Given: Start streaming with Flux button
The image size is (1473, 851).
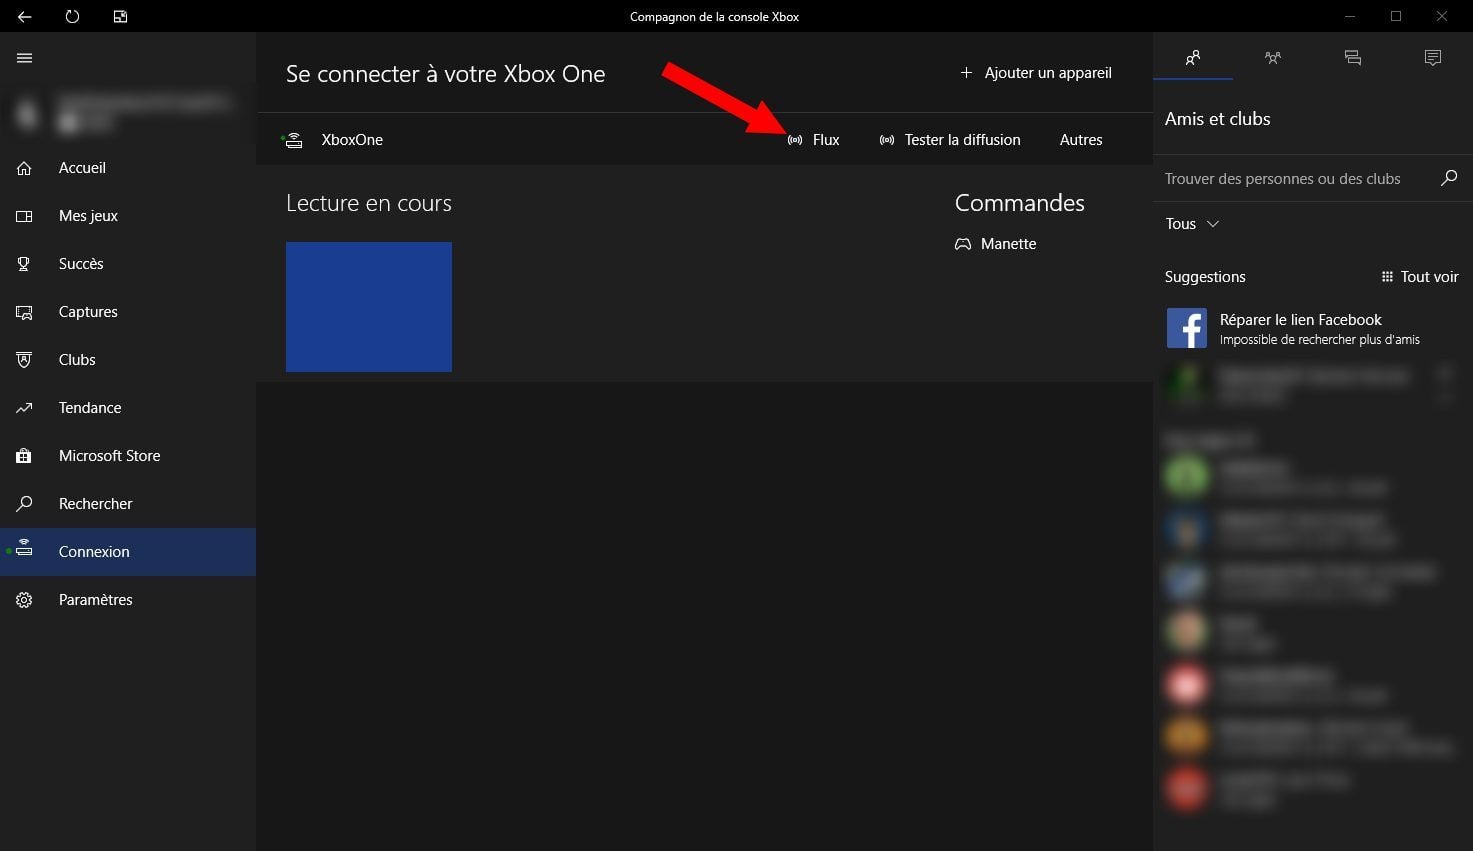Looking at the screenshot, I should (814, 140).
